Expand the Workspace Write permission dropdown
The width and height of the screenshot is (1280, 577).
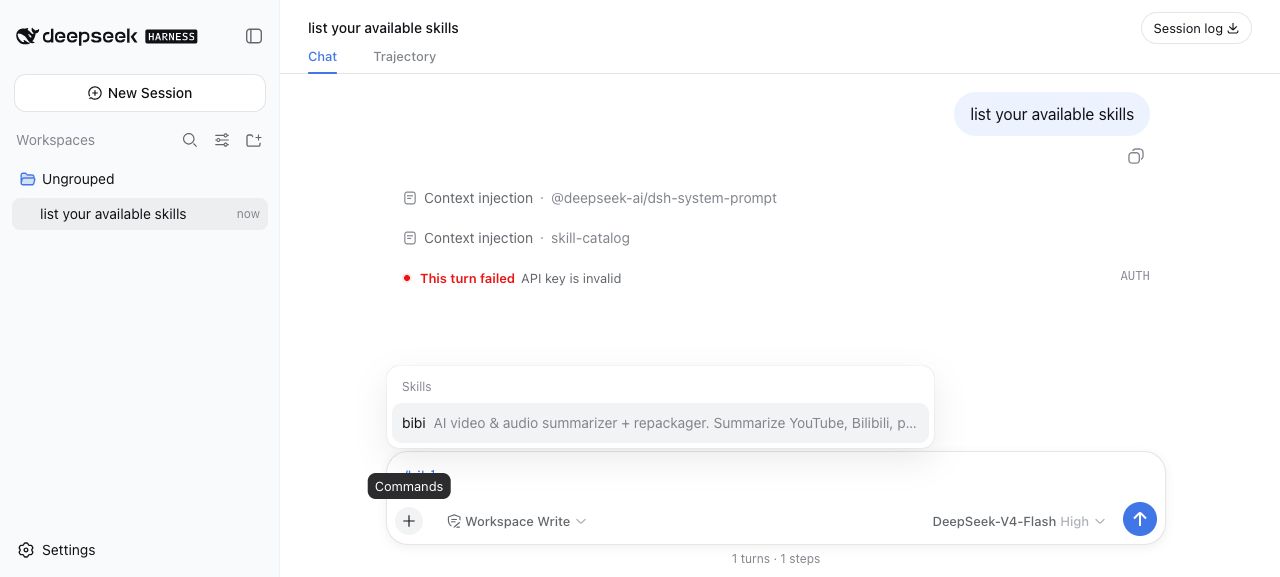pyautogui.click(x=517, y=521)
